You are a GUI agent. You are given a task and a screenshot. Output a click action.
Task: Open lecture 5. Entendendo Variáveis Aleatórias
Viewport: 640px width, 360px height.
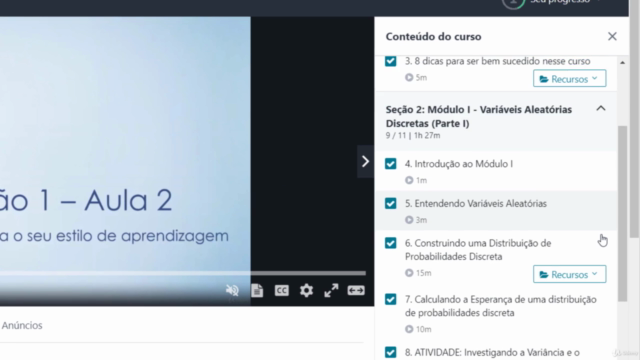click(x=476, y=203)
